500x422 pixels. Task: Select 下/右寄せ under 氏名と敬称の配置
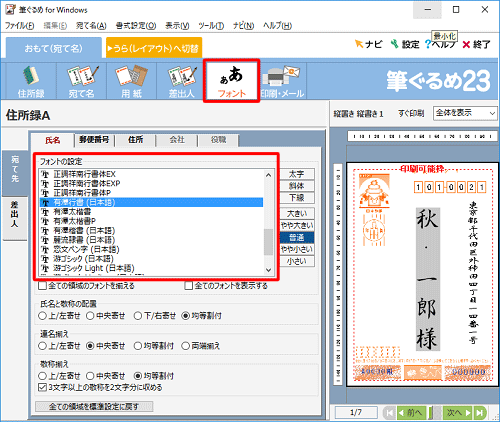[x=138, y=316]
